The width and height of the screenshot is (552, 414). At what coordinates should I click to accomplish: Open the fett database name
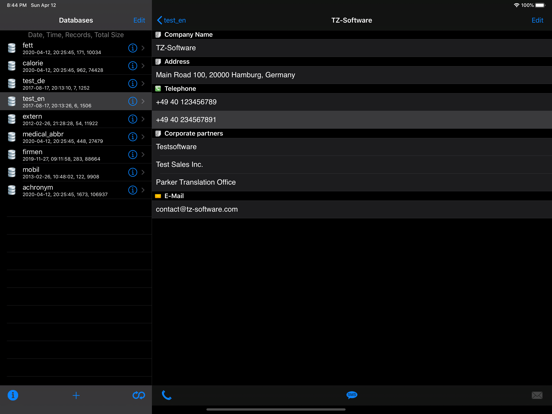(x=28, y=45)
